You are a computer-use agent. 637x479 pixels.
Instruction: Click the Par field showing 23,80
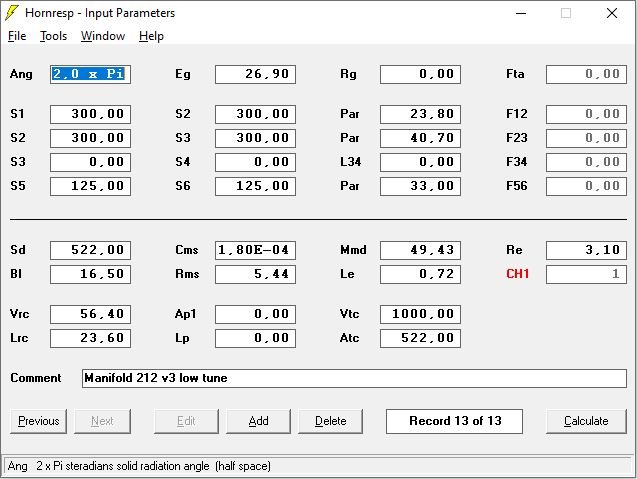(x=420, y=114)
